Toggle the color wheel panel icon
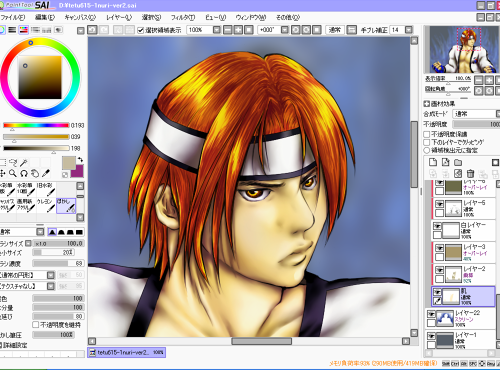This screenshot has height=370, width=500. 2,30
